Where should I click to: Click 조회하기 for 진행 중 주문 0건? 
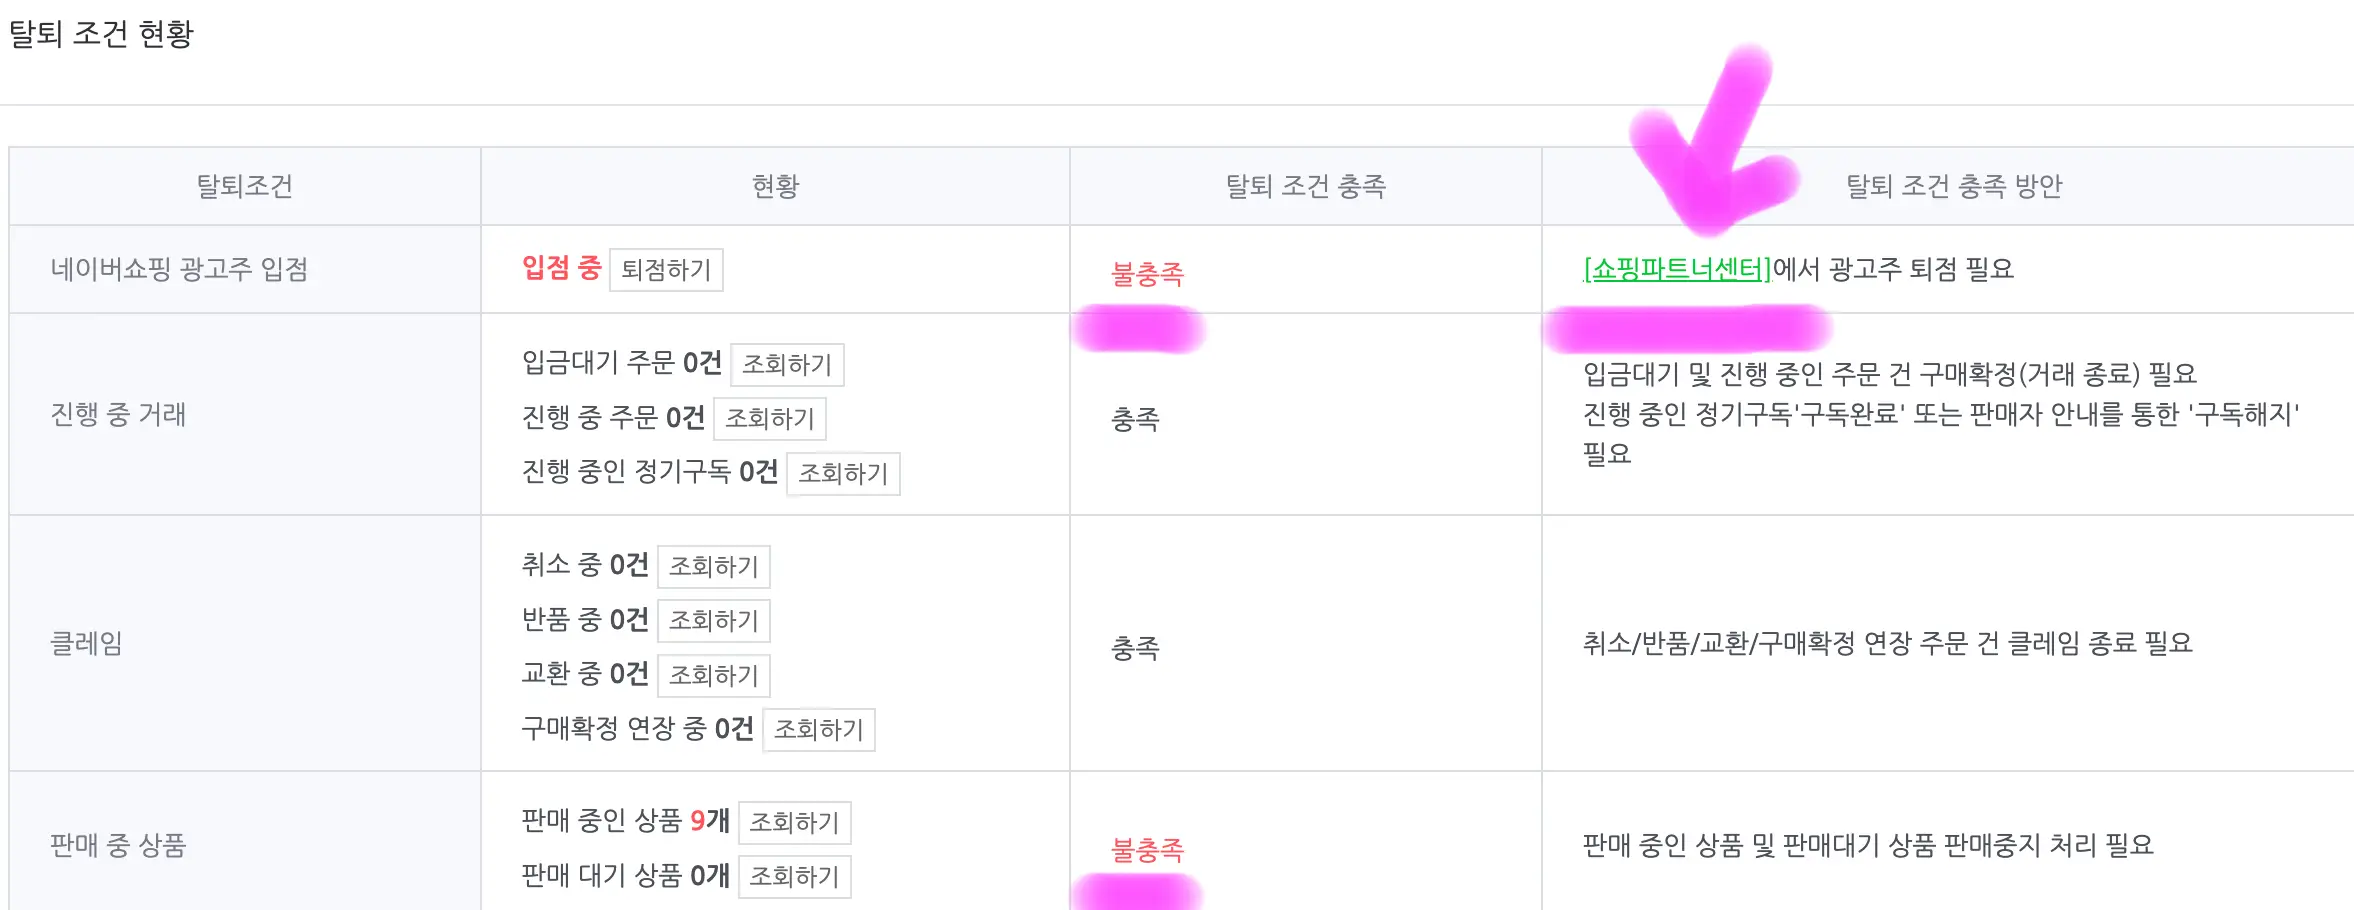(770, 419)
